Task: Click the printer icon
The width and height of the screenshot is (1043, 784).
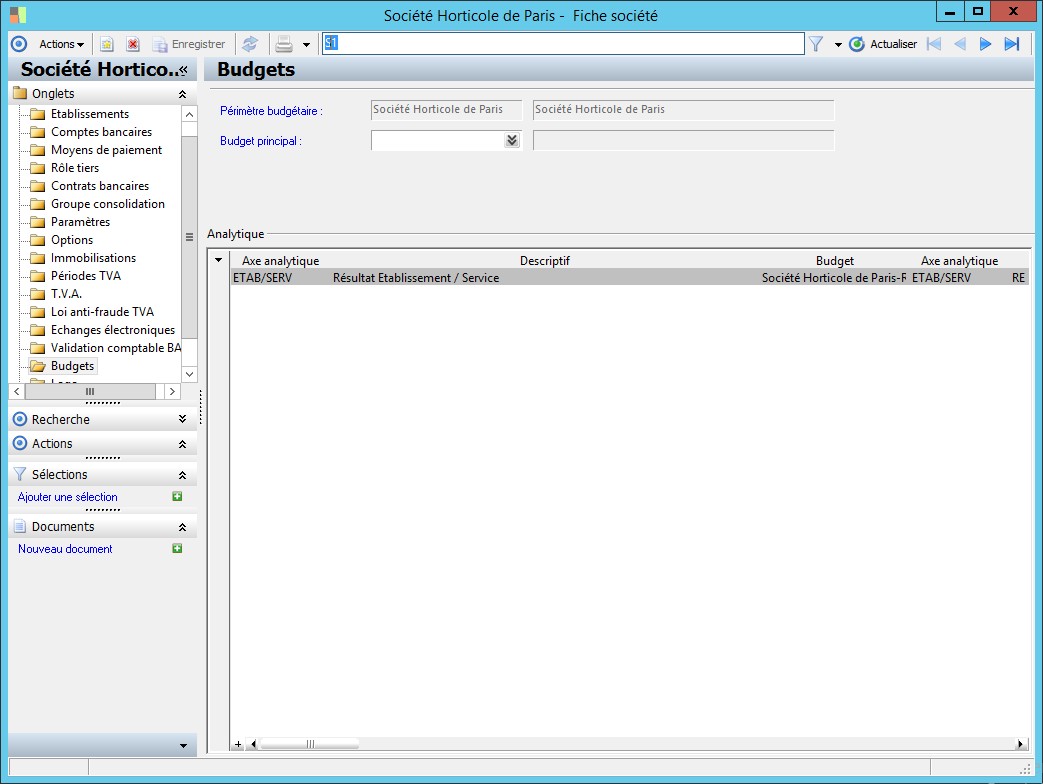Action: point(284,44)
